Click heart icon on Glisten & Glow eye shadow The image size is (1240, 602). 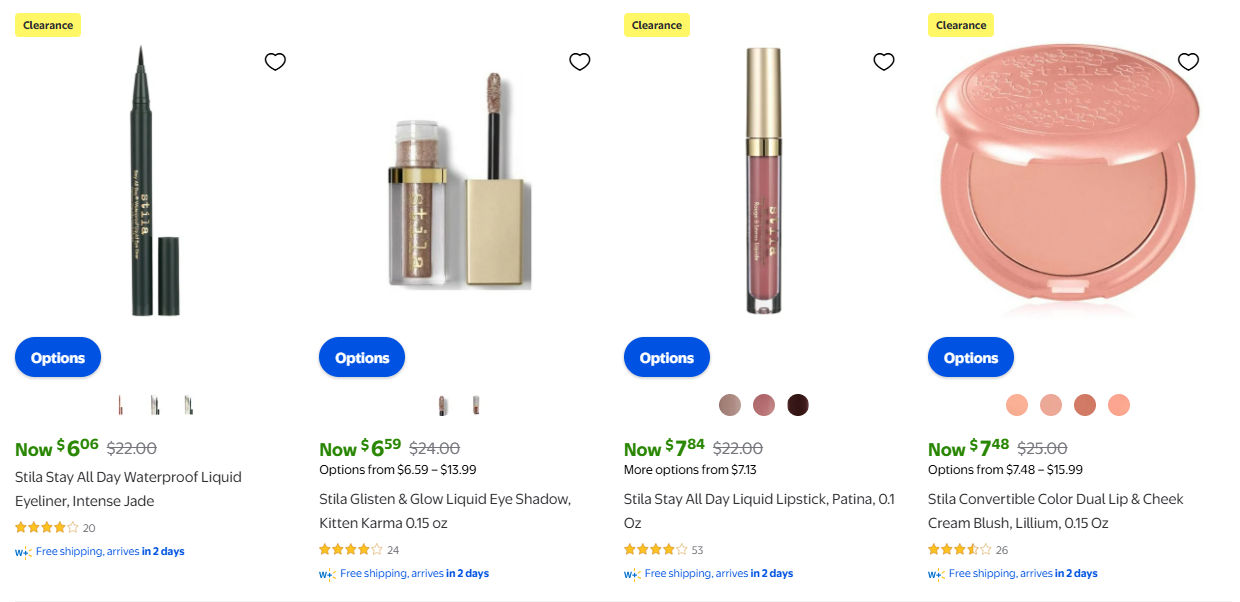click(579, 62)
